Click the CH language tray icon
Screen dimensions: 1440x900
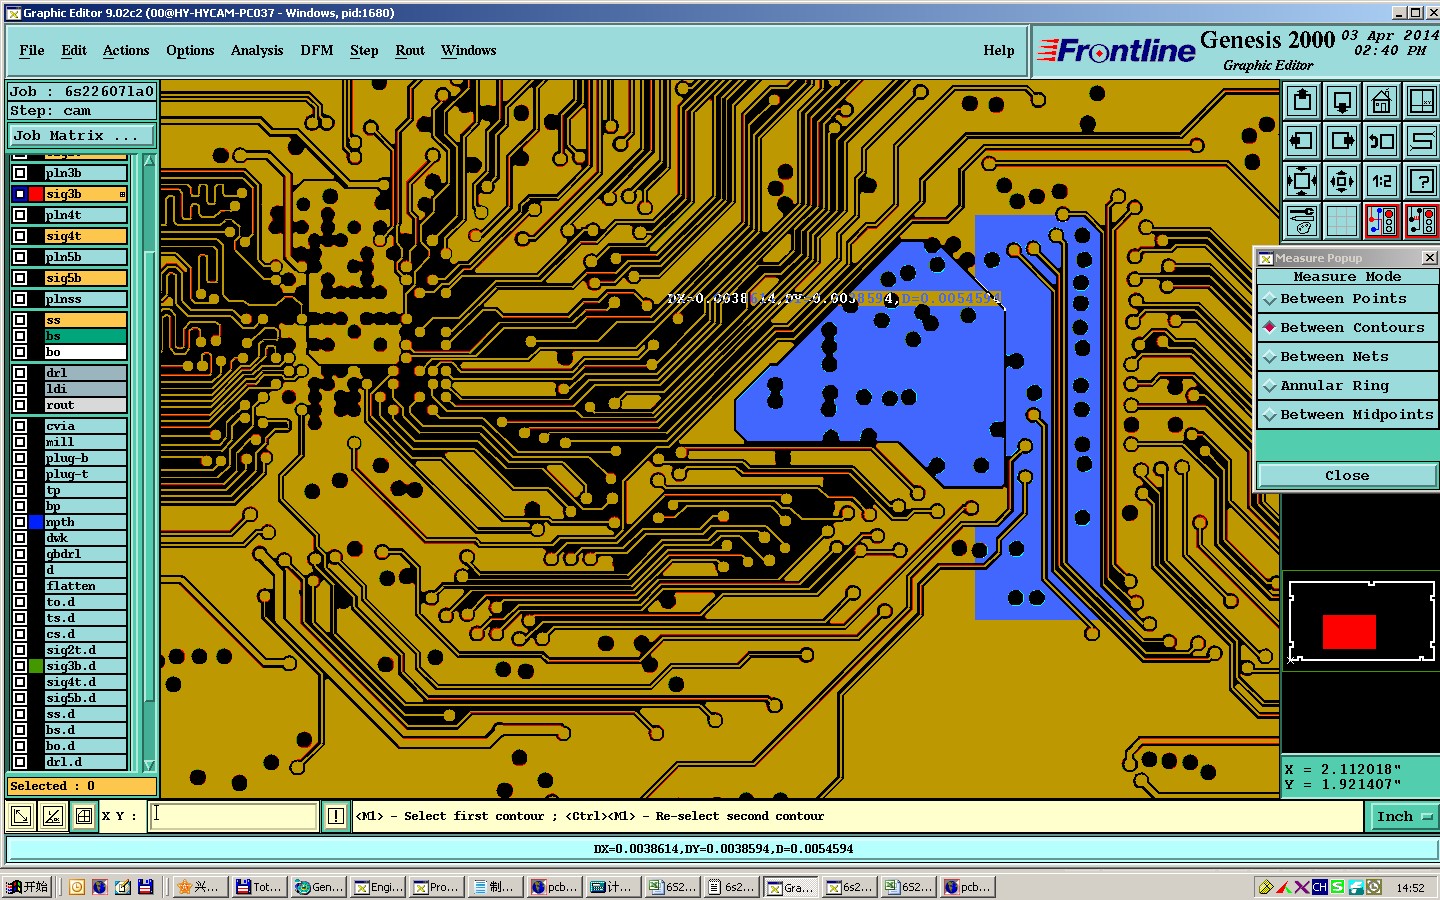(1320, 887)
